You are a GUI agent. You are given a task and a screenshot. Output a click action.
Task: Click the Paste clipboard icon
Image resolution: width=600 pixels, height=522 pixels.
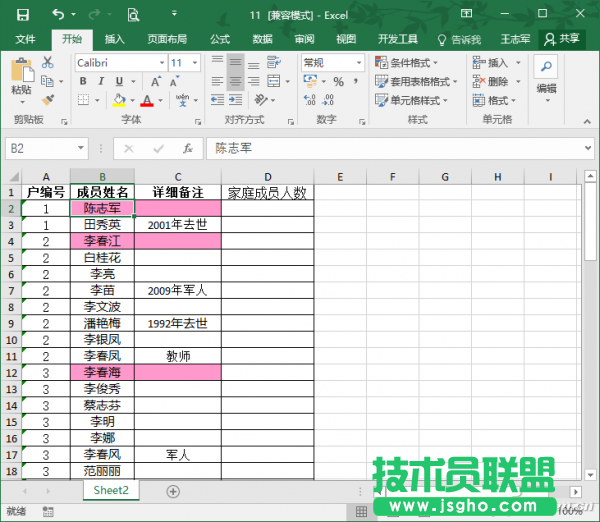22,71
